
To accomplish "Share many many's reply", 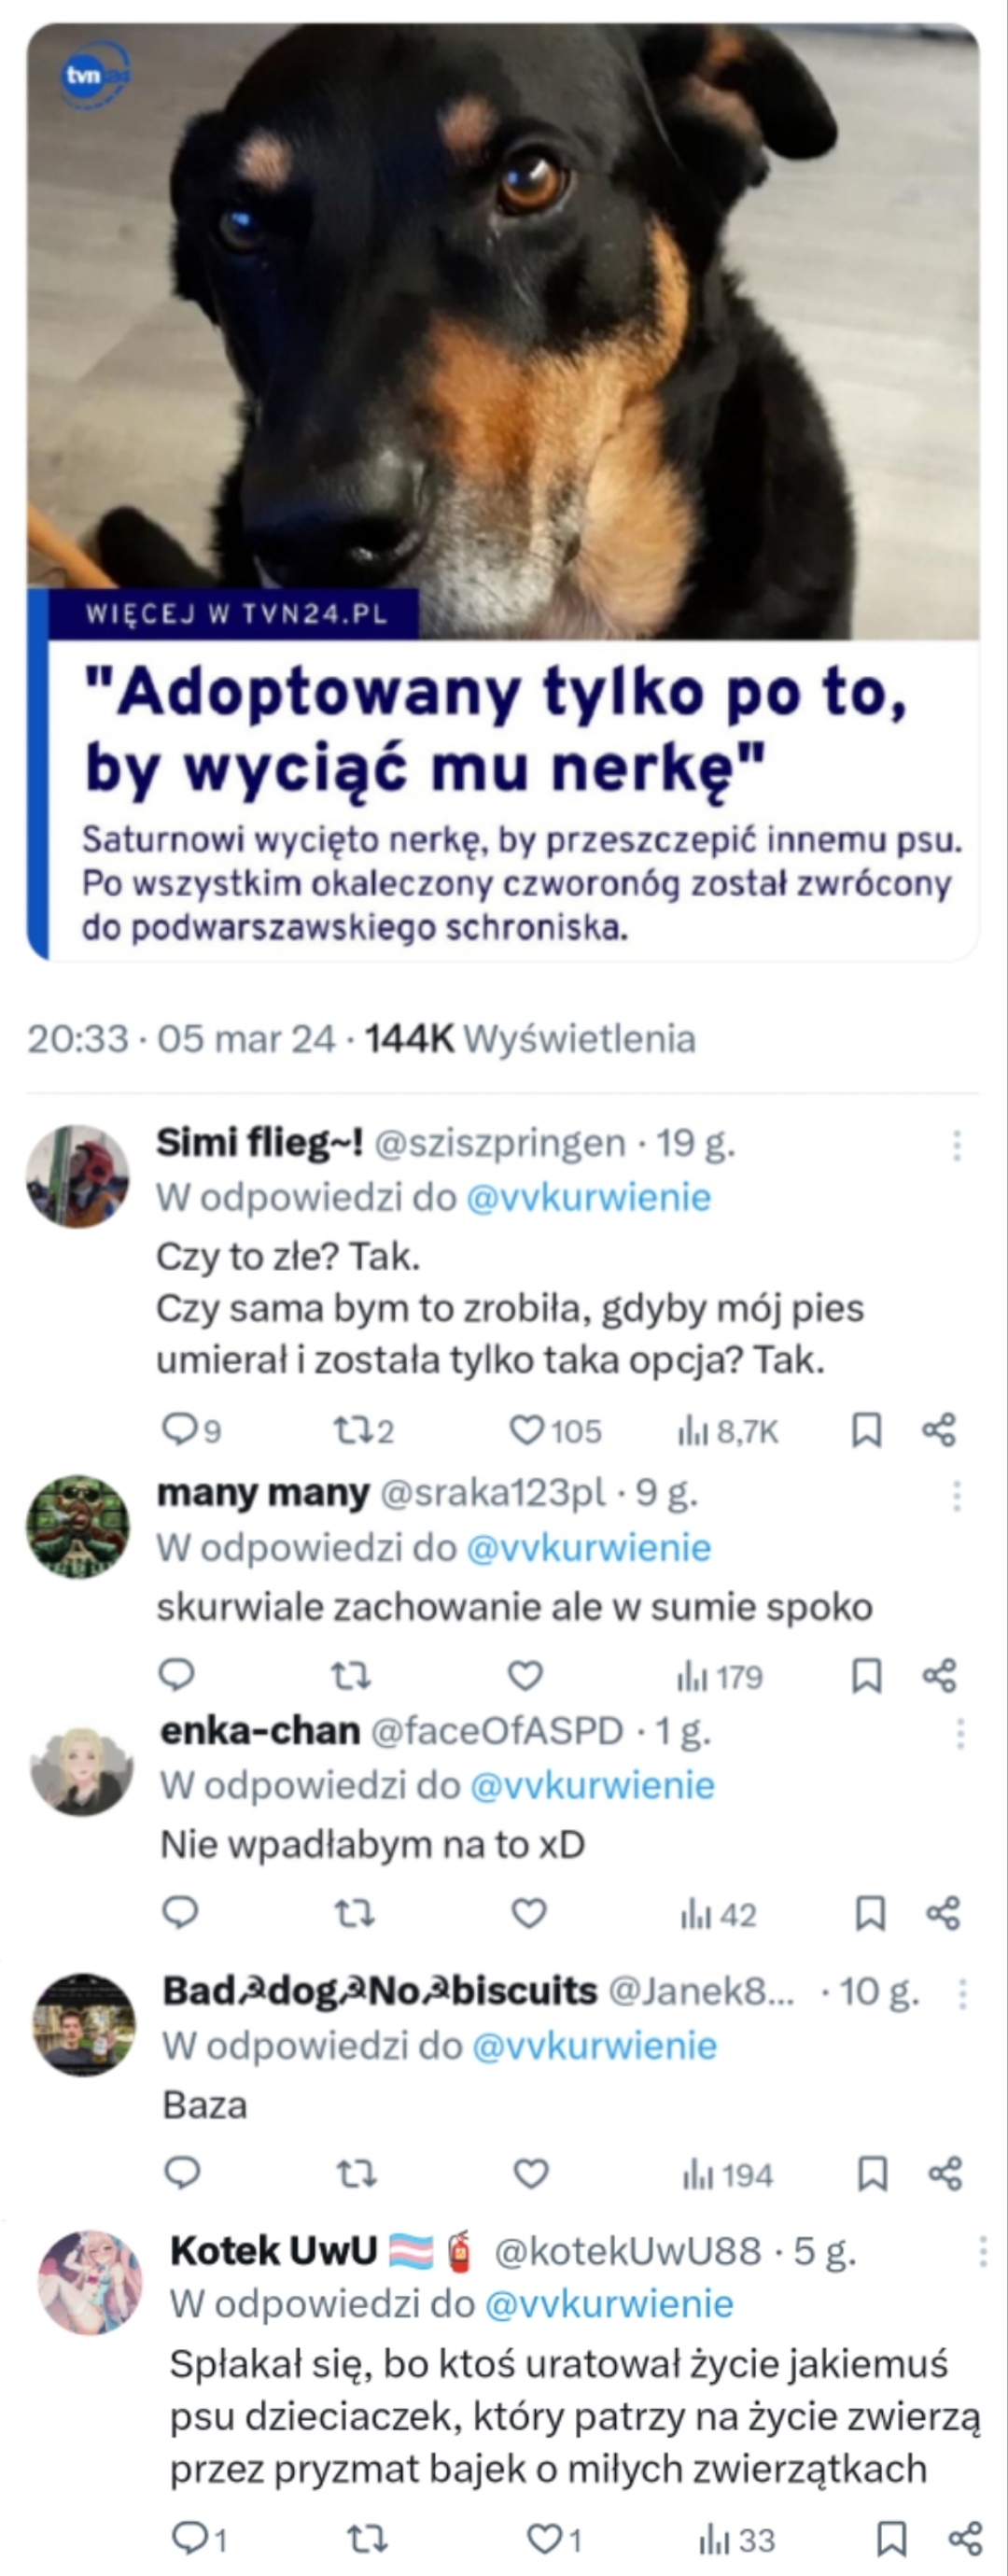I will point(939,1676).
